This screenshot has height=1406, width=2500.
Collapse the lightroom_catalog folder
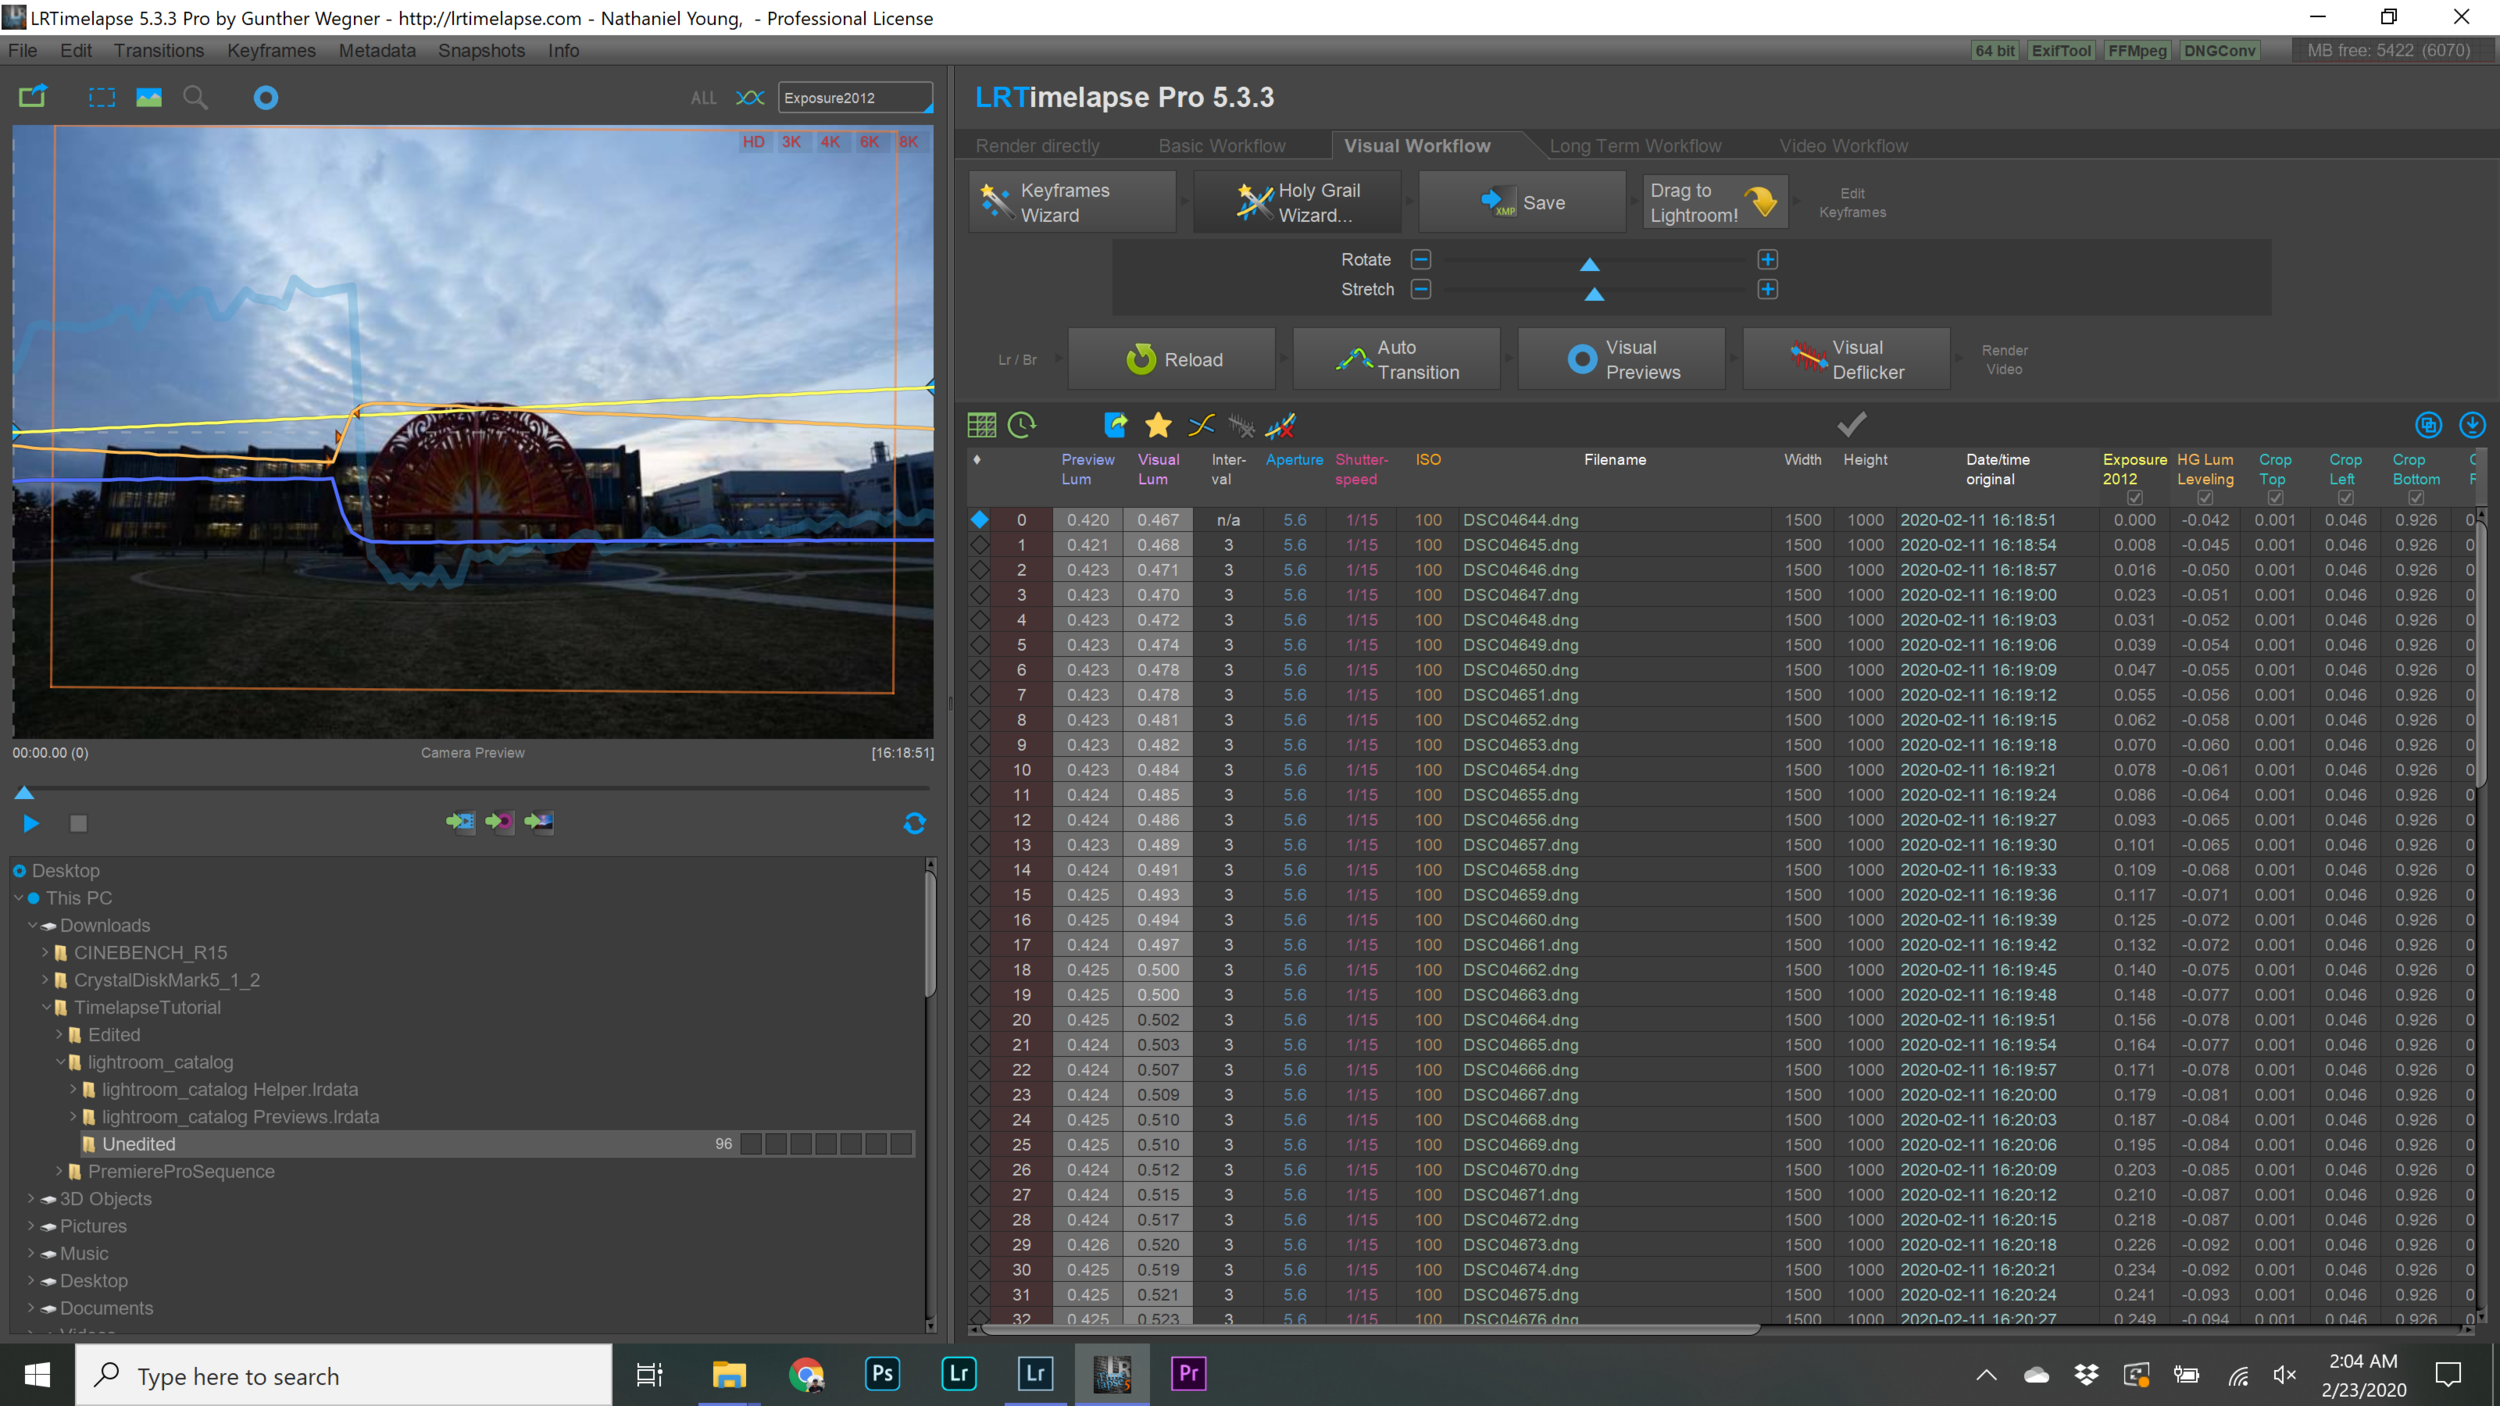60,1061
